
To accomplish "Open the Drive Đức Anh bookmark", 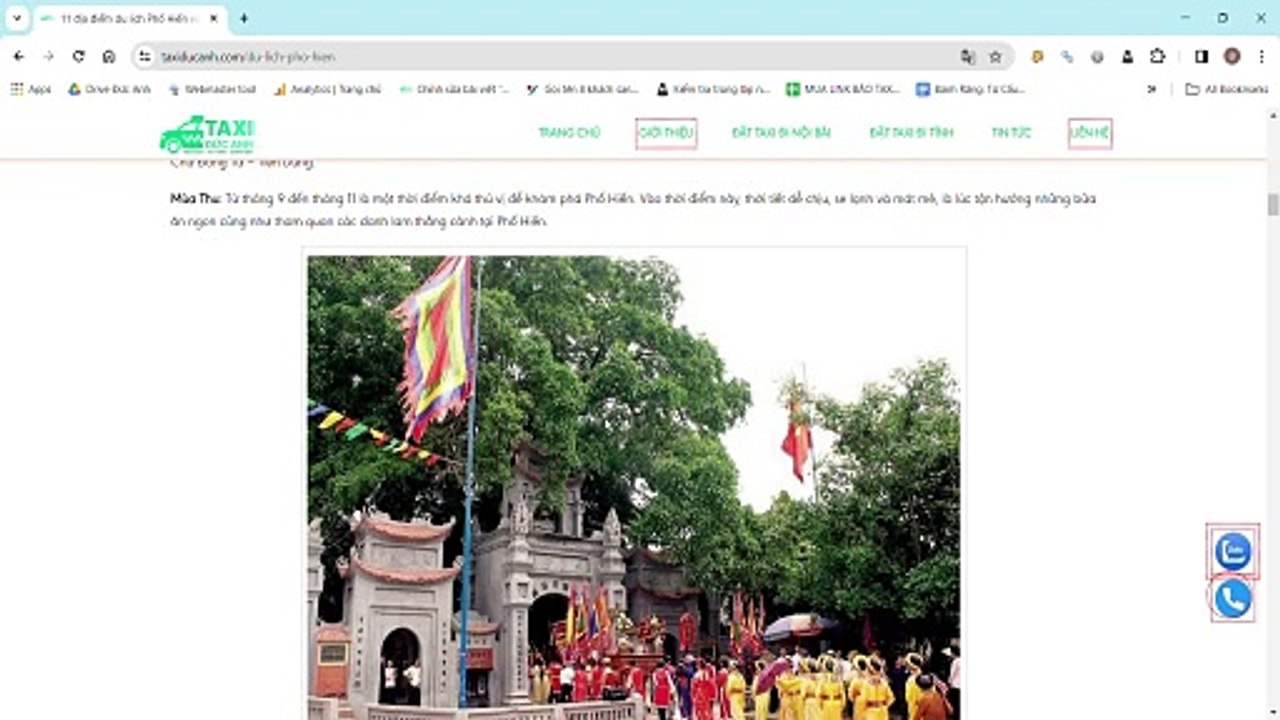I will coord(109,89).
